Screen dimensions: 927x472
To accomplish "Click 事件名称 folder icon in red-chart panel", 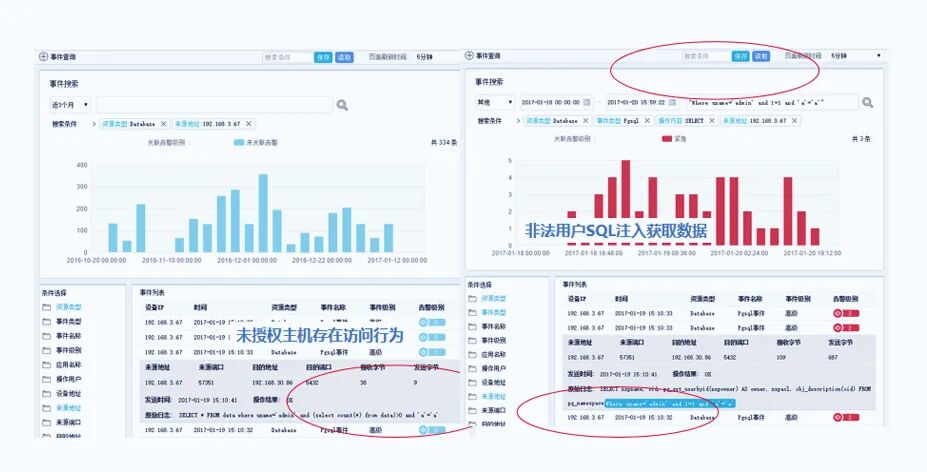I will tap(472, 326).
